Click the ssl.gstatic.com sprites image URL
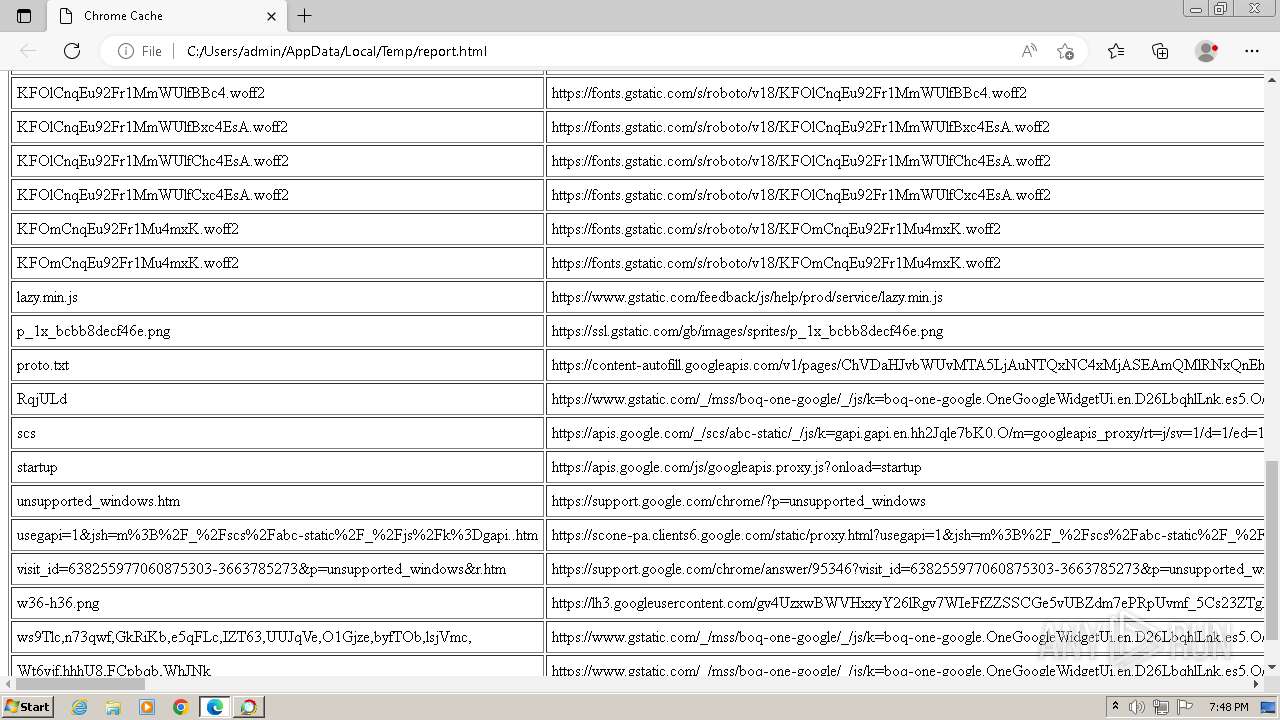Viewport: 1280px width, 720px height. [747, 331]
